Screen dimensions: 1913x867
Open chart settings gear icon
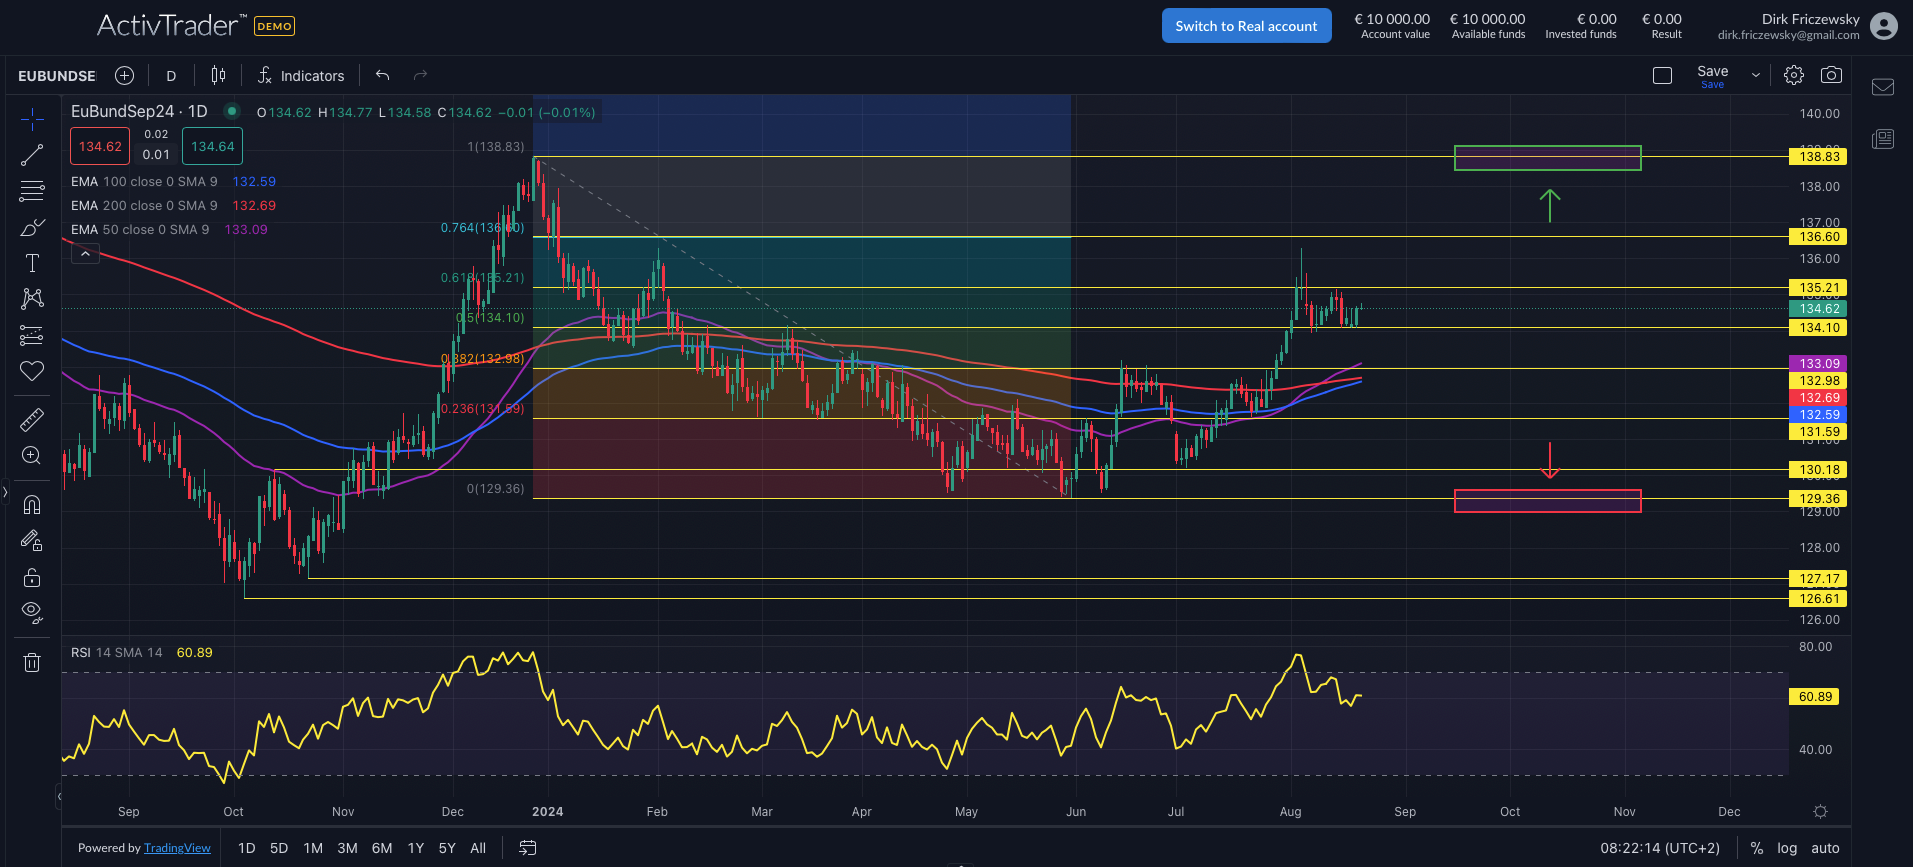(x=1794, y=75)
